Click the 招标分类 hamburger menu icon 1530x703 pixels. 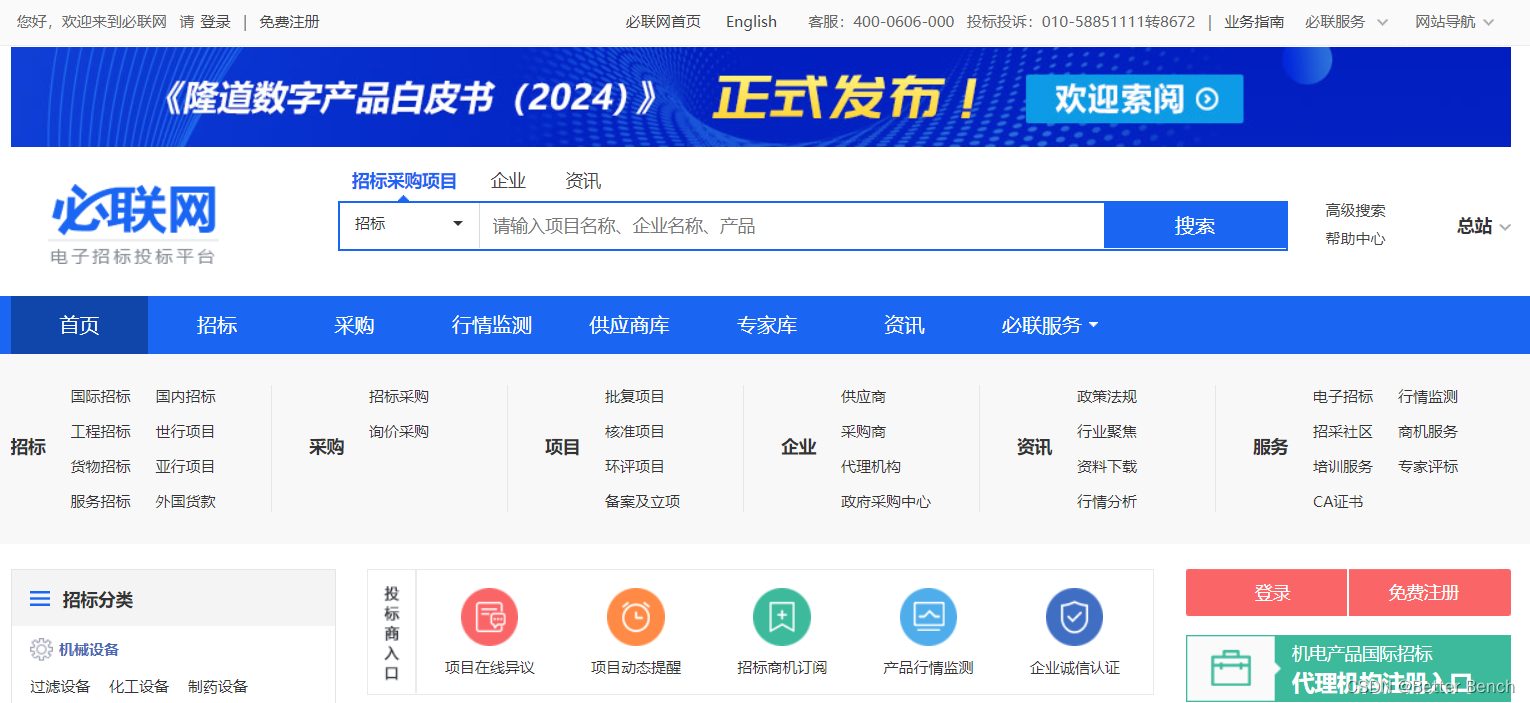(40, 599)
